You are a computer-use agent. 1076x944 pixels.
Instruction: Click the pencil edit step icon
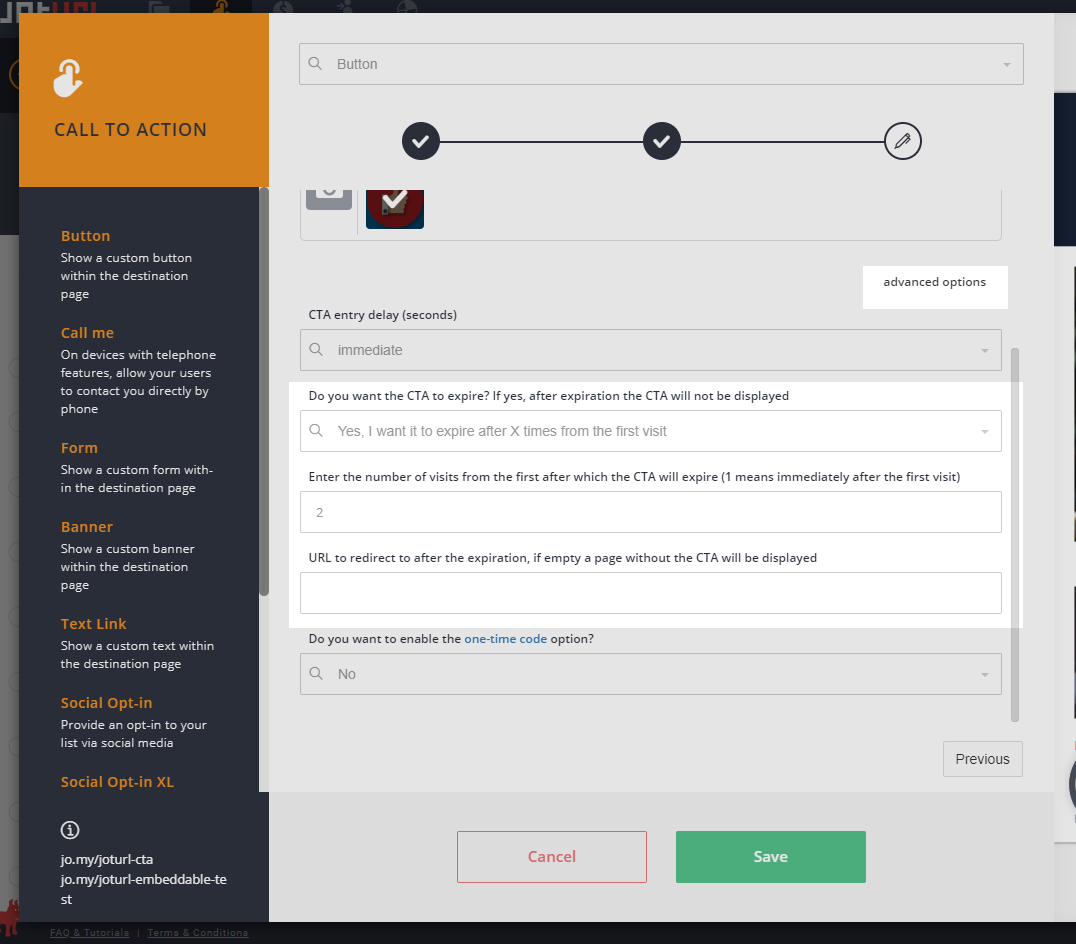tap(902, 142)
